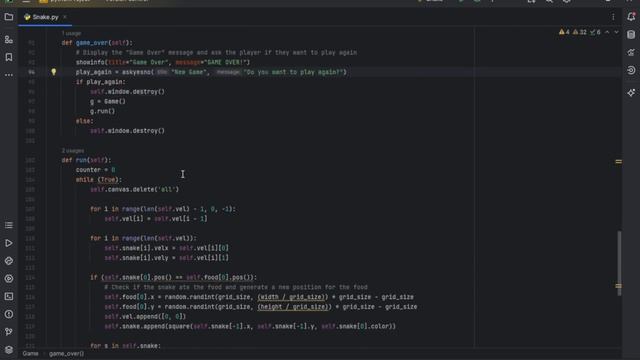640x360 pixels.
Task: Open the Structure tool window icon
Action: click(9, 225)
